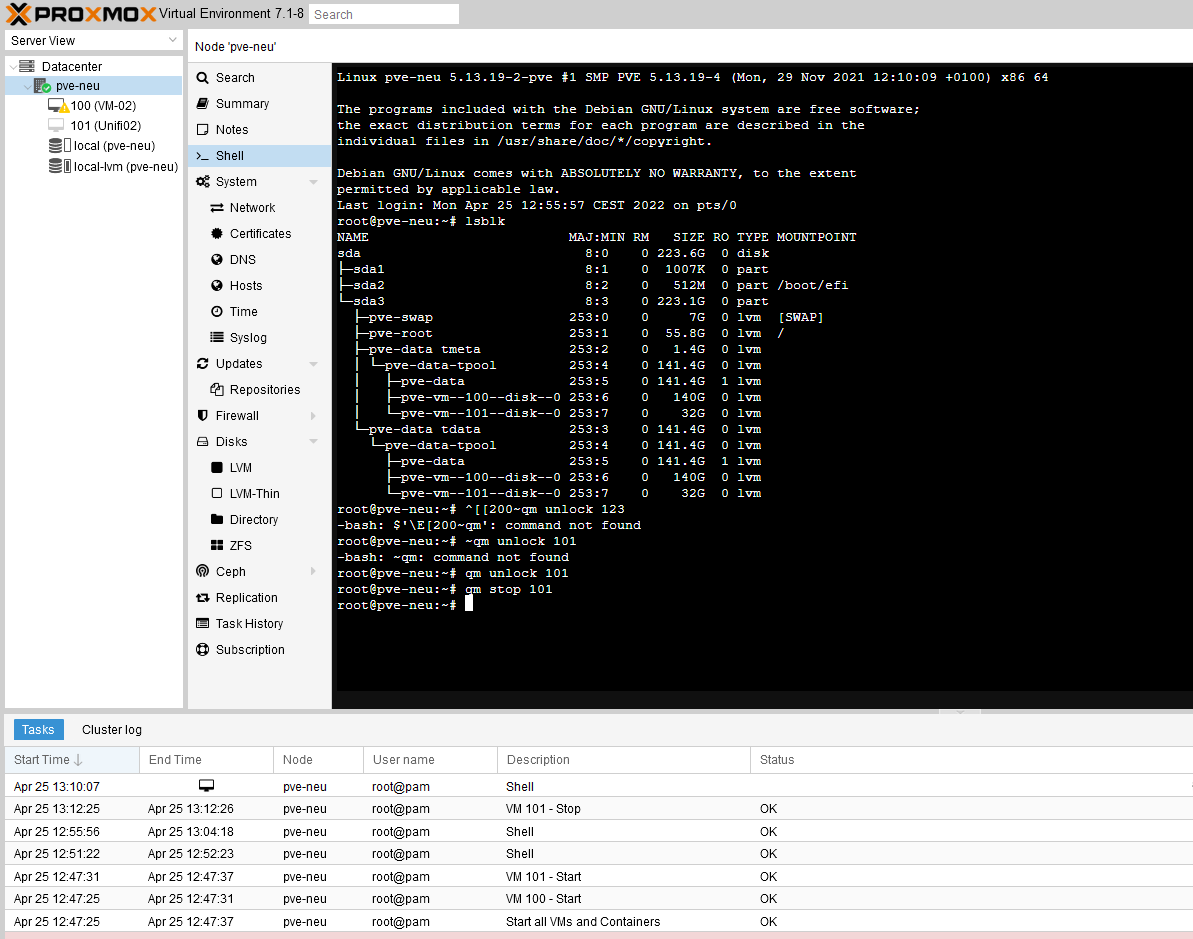Collapse the Datacenter tree node

[x=12, y=67]
